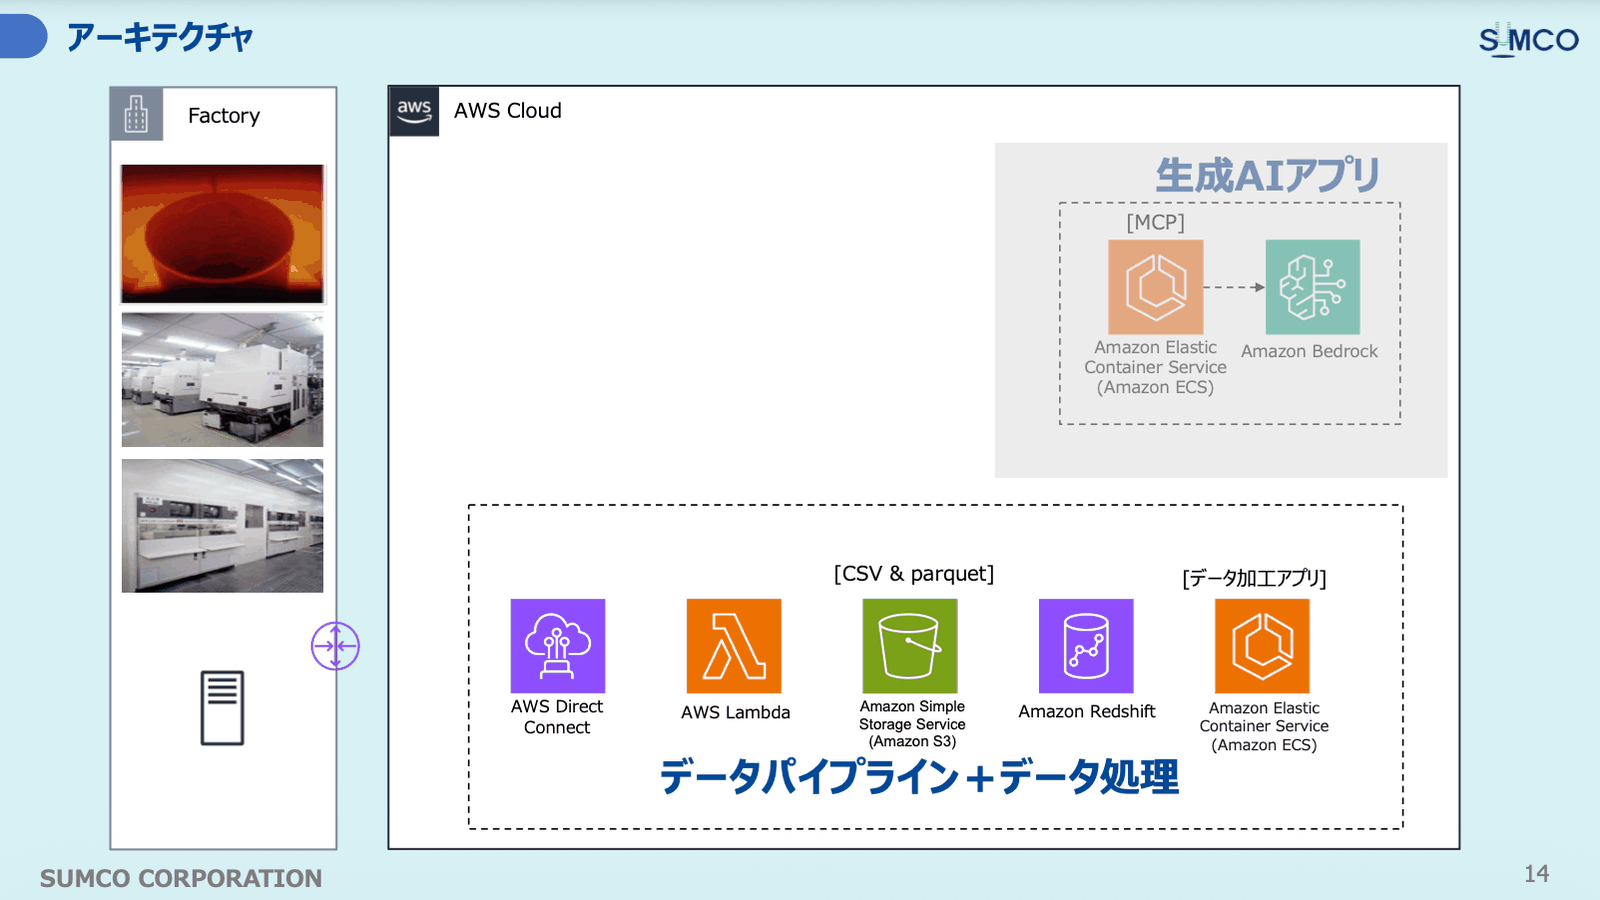Click the [MCP] label
This screenshot has width=1600, height=900.
tap(1155, 222)
